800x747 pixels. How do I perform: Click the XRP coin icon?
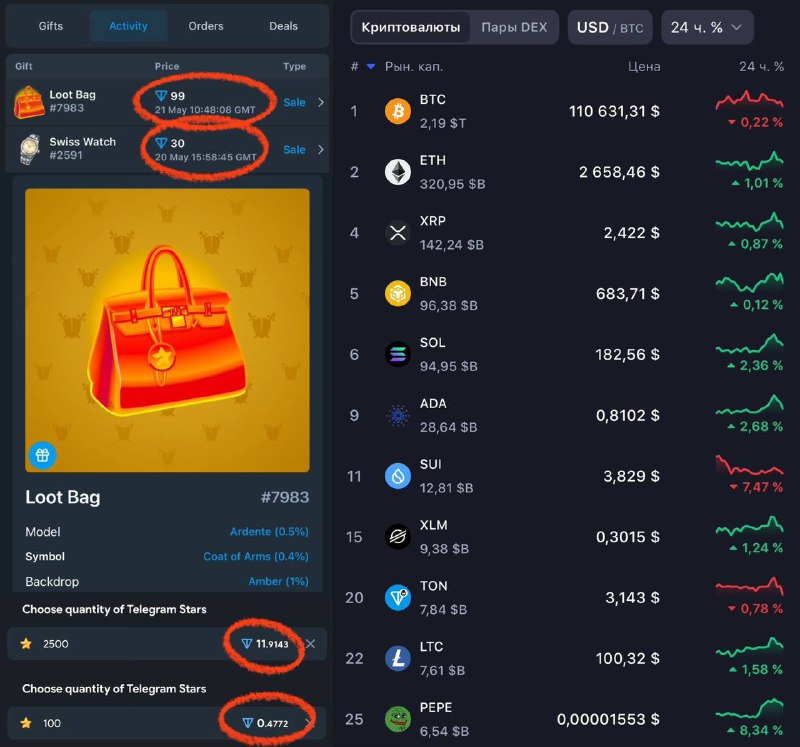tap(397, 233)
